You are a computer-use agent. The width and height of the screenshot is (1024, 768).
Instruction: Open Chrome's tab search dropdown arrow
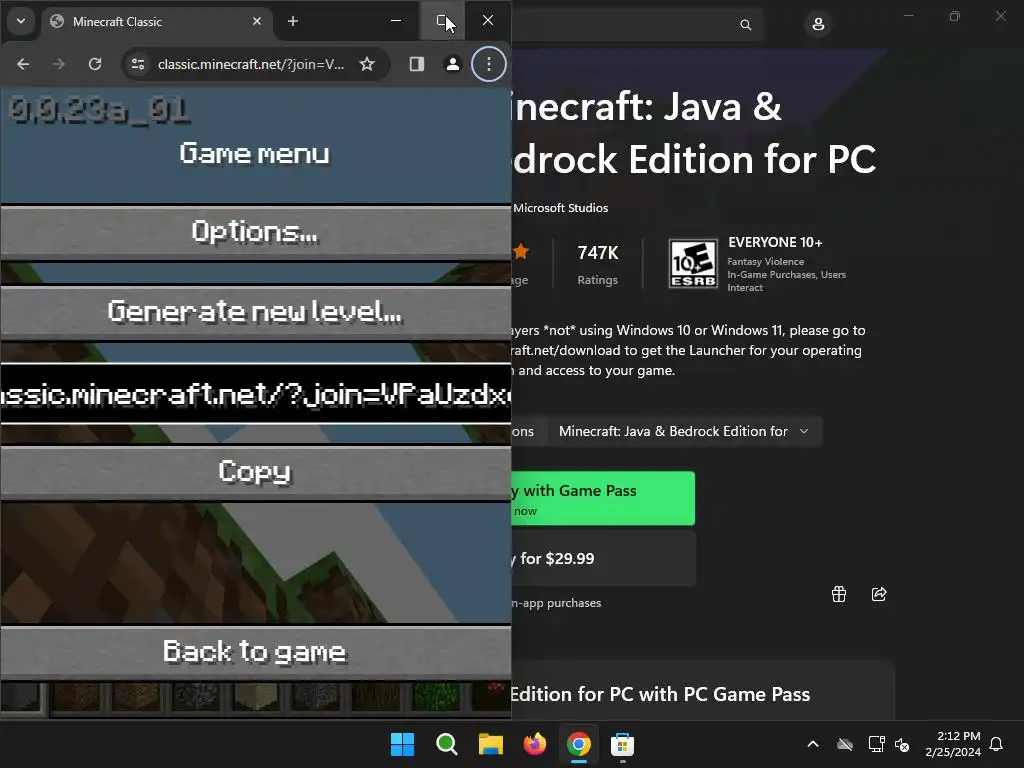pos(21,21)
